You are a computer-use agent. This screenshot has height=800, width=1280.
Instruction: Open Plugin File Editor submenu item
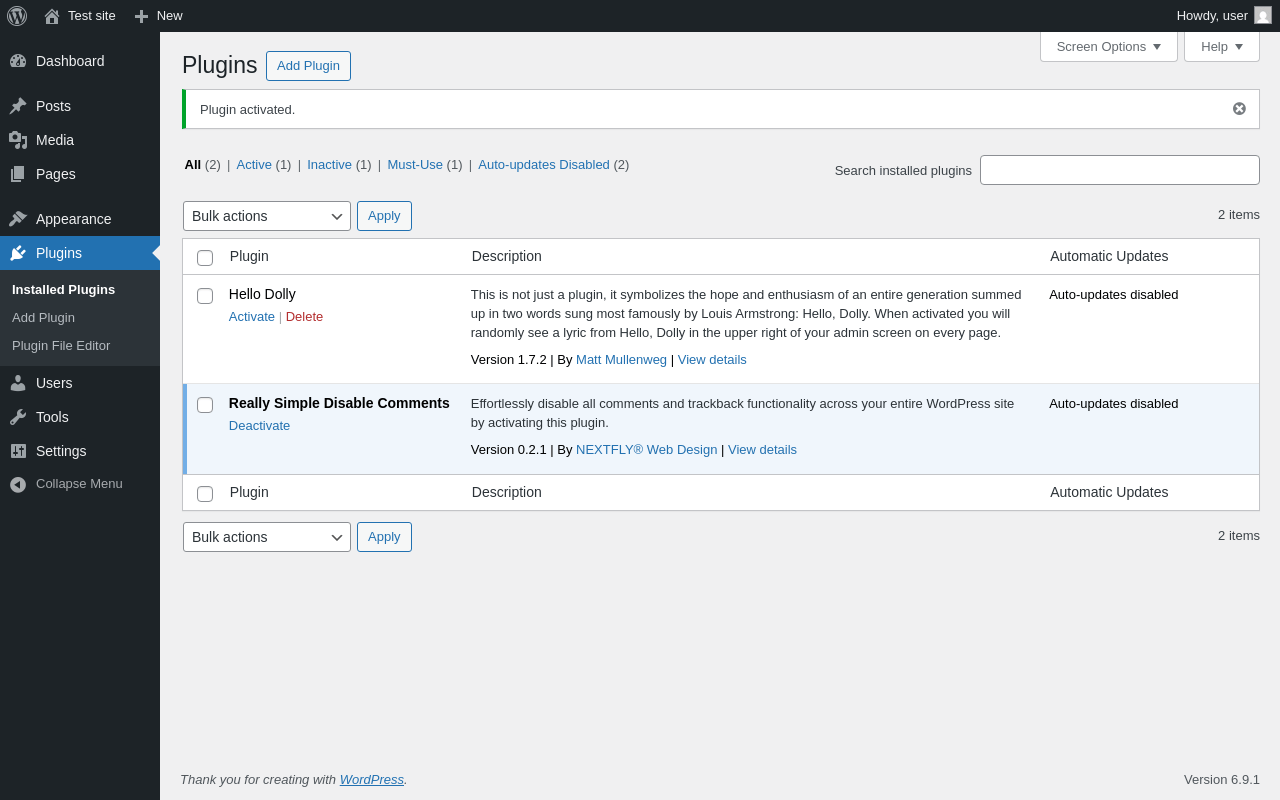point(61,346)
